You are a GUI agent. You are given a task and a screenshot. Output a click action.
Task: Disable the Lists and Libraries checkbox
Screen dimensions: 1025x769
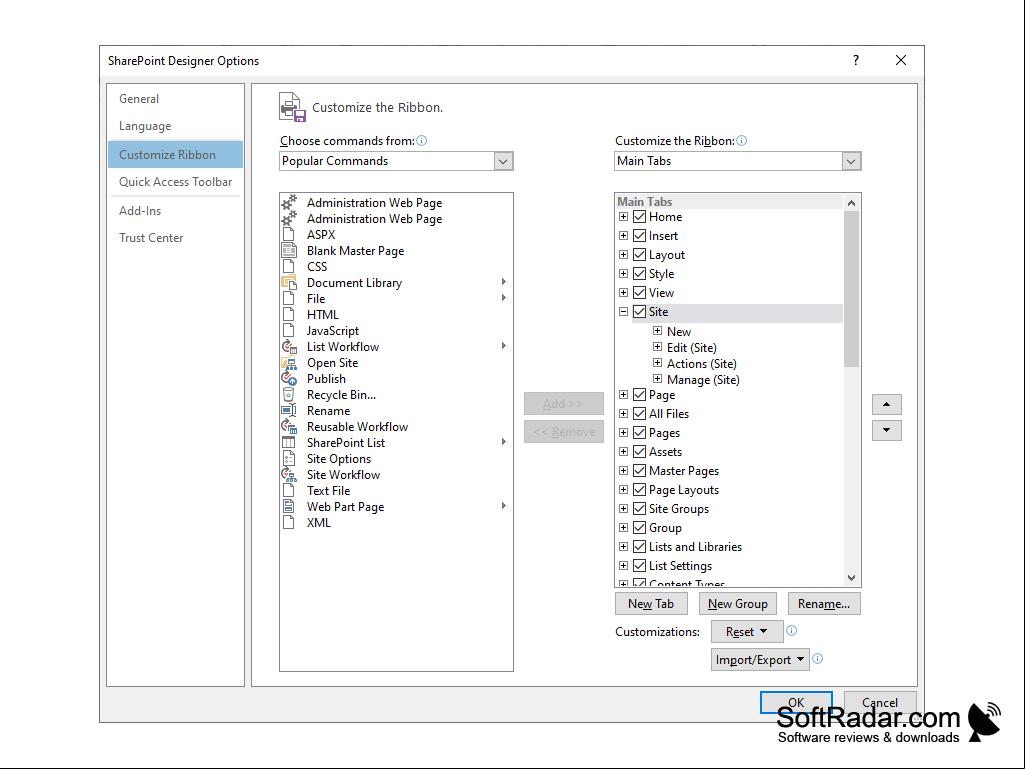(x=640, y=546)
